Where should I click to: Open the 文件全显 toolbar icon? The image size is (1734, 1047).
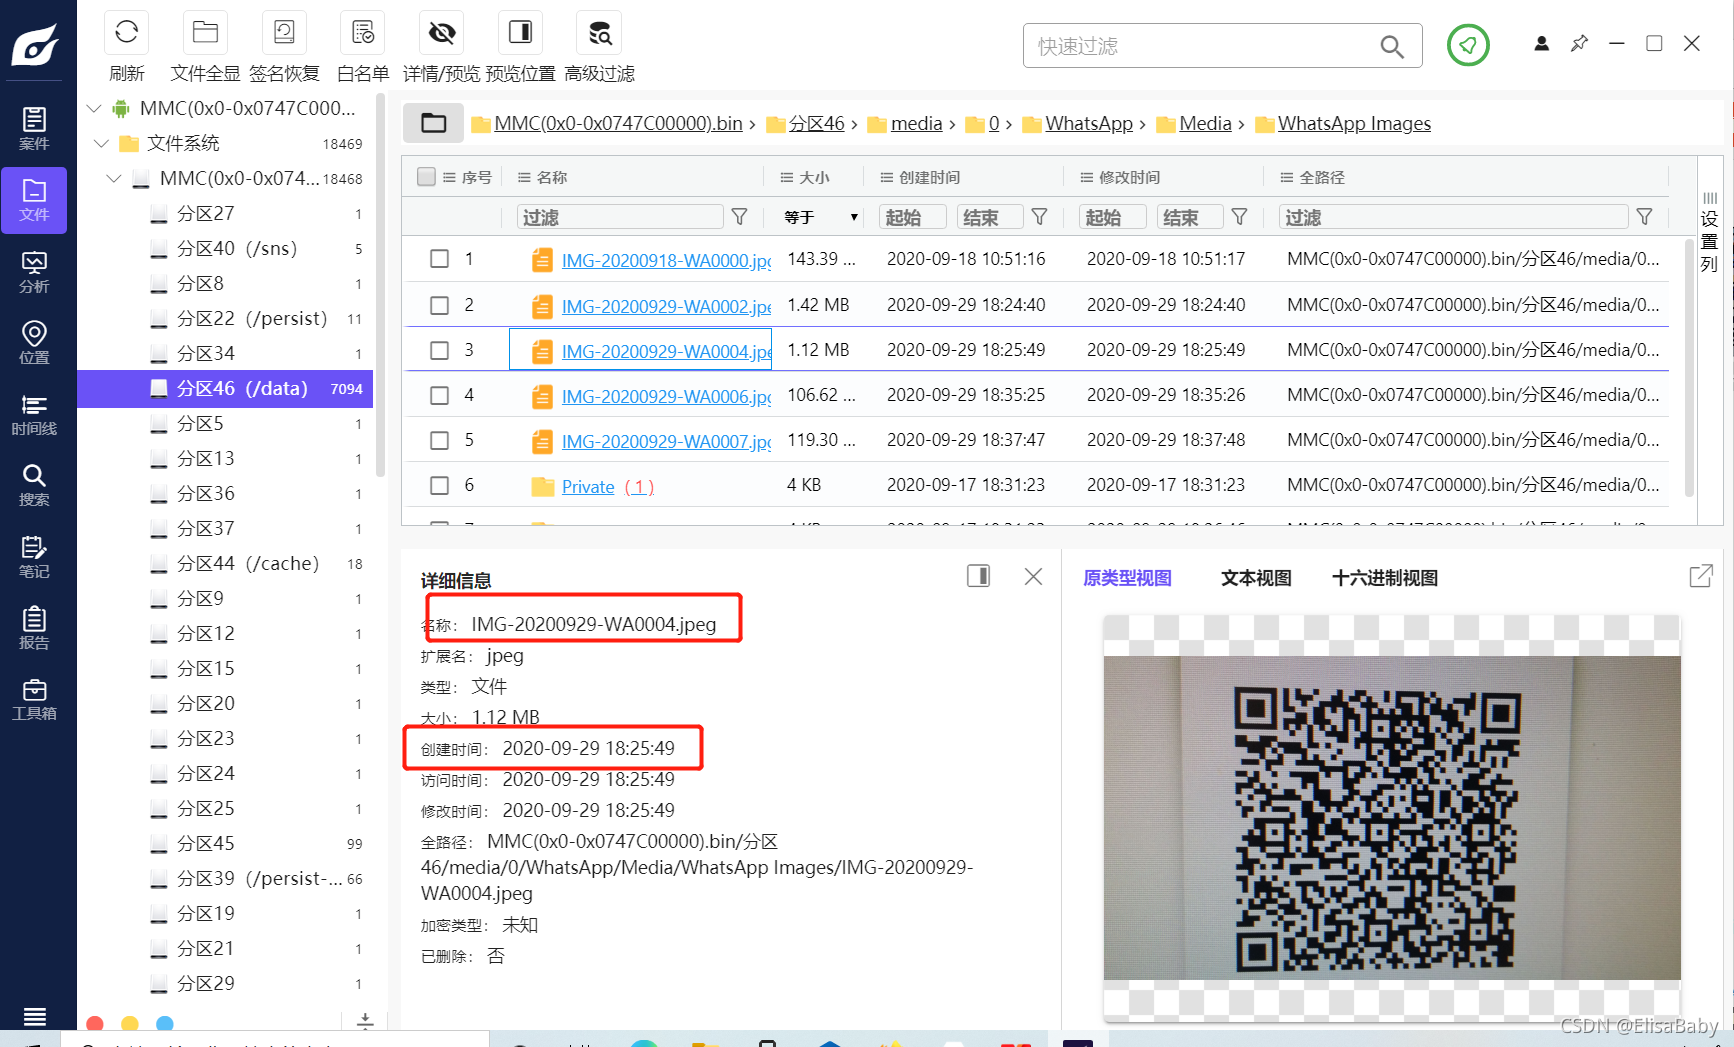tap(205, 33)
